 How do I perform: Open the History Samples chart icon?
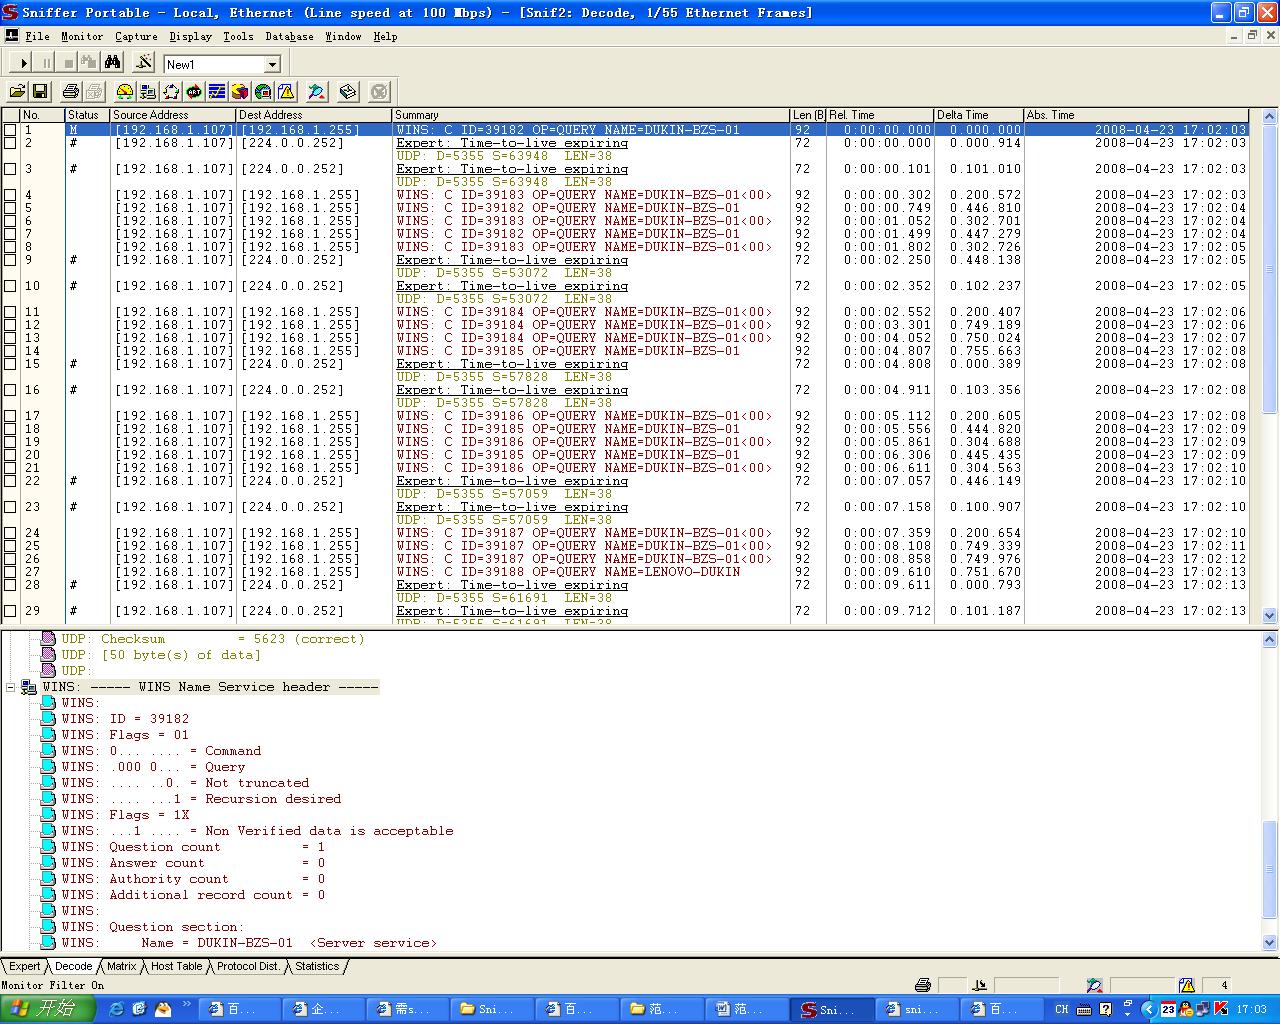217,92
